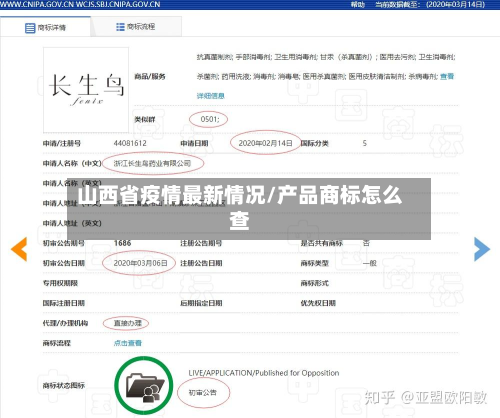Select application date 2020年02月14日
Screen dimensions: 500x418
click(x=265, y=143)
